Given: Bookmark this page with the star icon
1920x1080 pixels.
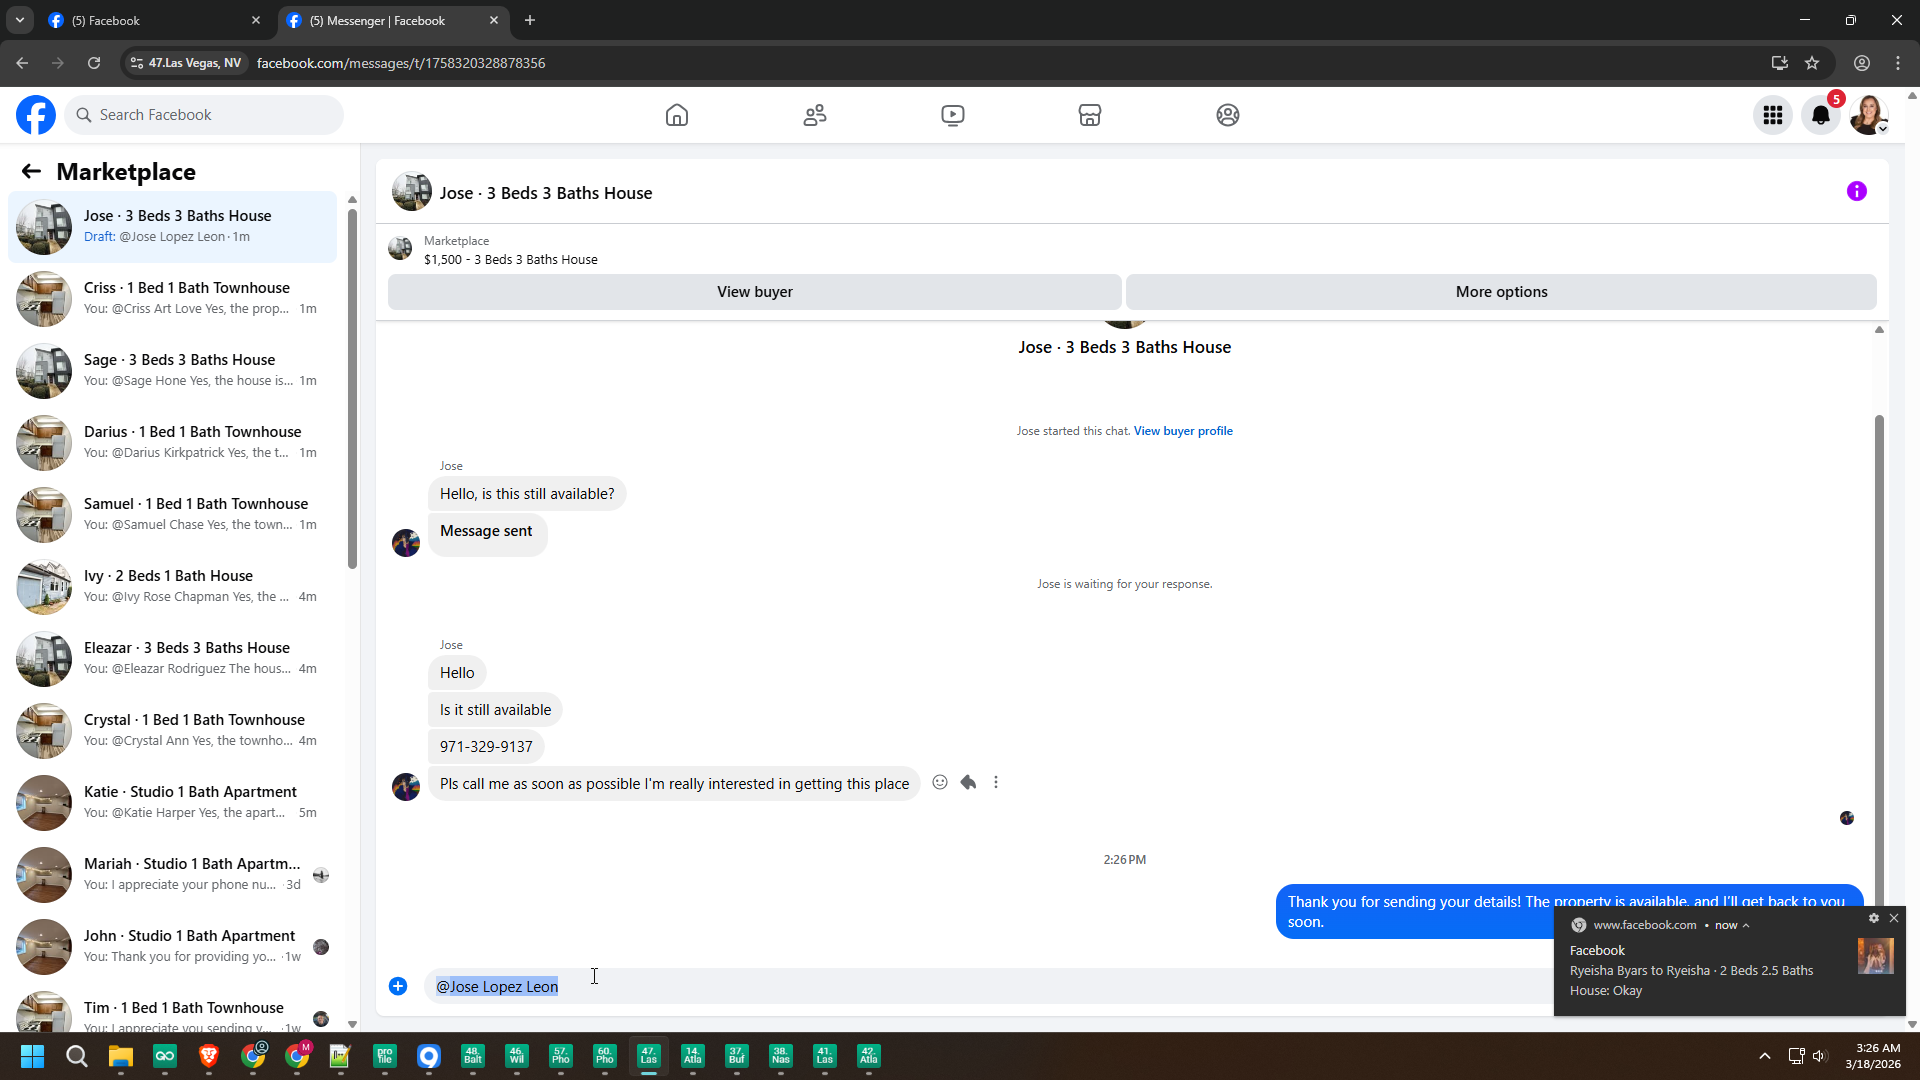Looking at the screenshot, I should [x=1812, y=63].
